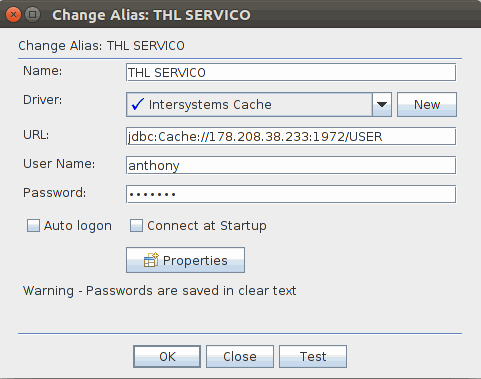Click the maximize window button in title bar

click(x=33, y=15)
